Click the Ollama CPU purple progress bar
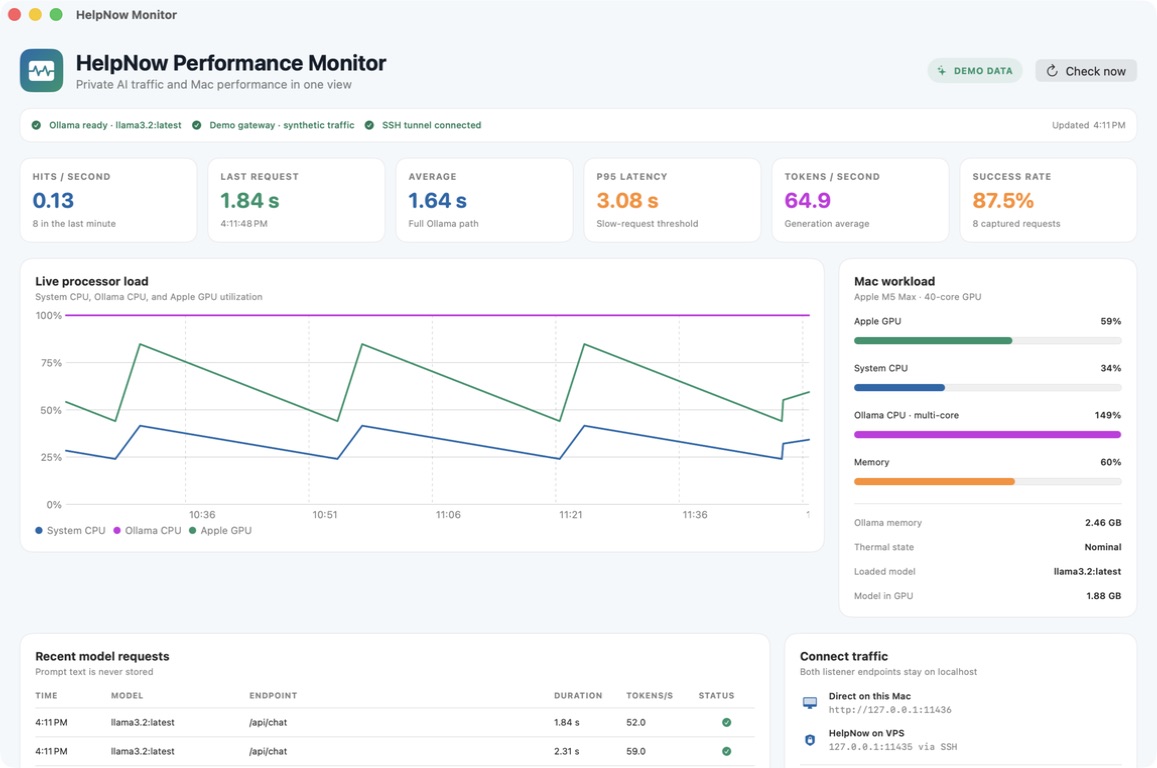The height and width of the screenshot is (768, 1157). [x=987, y=435]
